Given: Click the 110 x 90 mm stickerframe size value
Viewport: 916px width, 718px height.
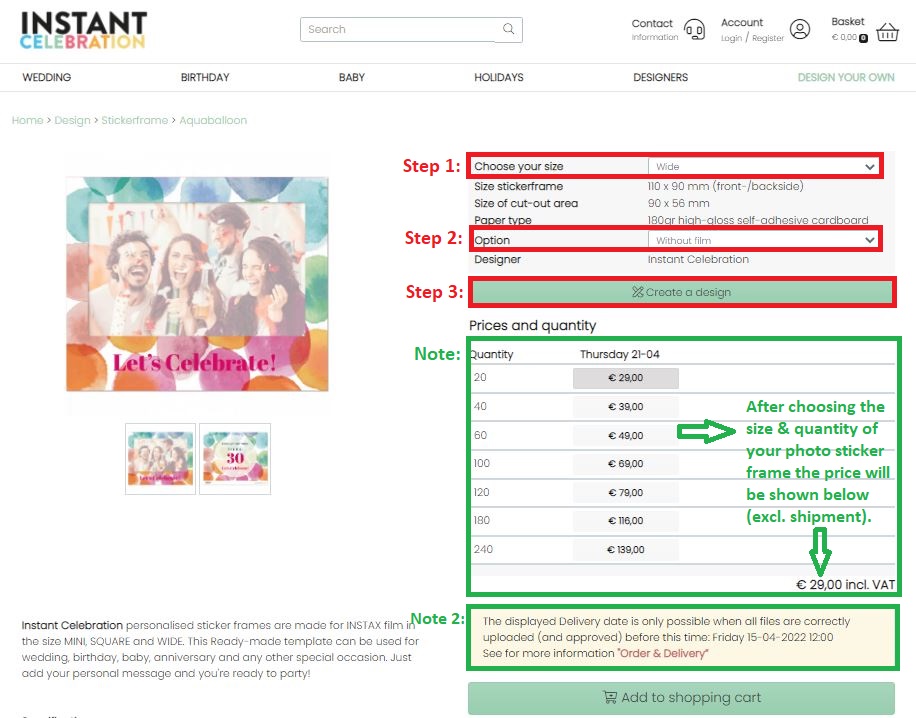Looking at the screenshot, I should tap(726, 186).
